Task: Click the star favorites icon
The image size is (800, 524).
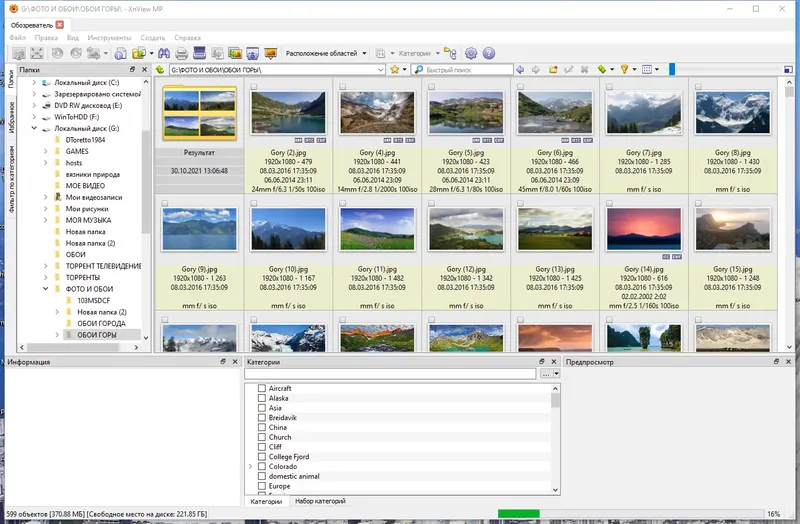Action: 396,70
